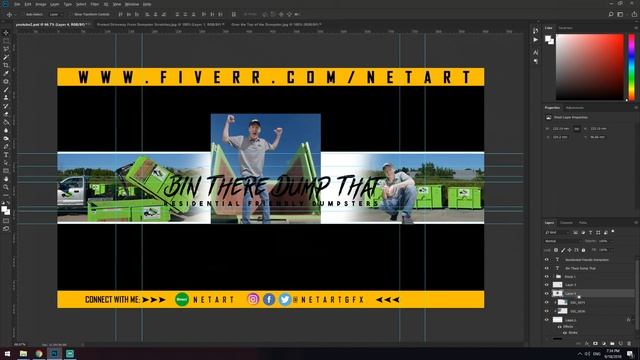The width and height of the screenshot is (640, 360).
Task: Hide Layer 3 using its eye icon
Action: coord(547,285)
